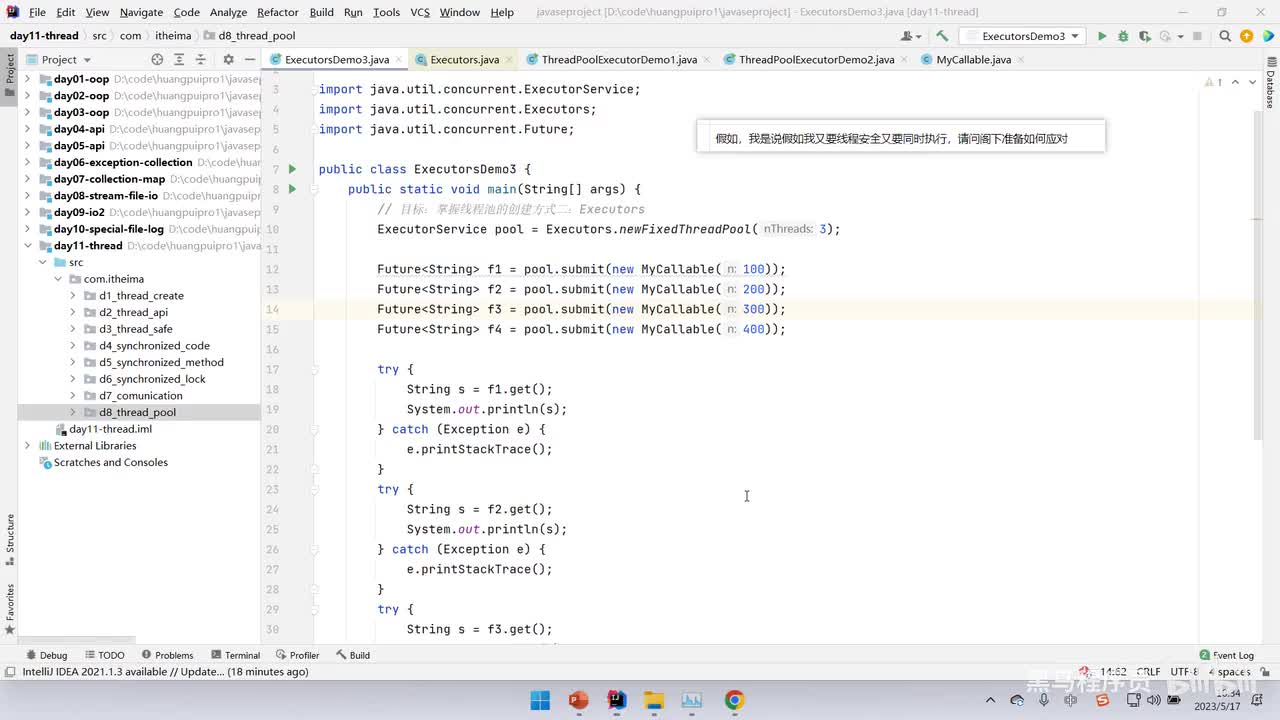The height and width of the screenshot is (720, 1280).
Task: Stop the running process with the Stop button
Action: [1197, 36]
